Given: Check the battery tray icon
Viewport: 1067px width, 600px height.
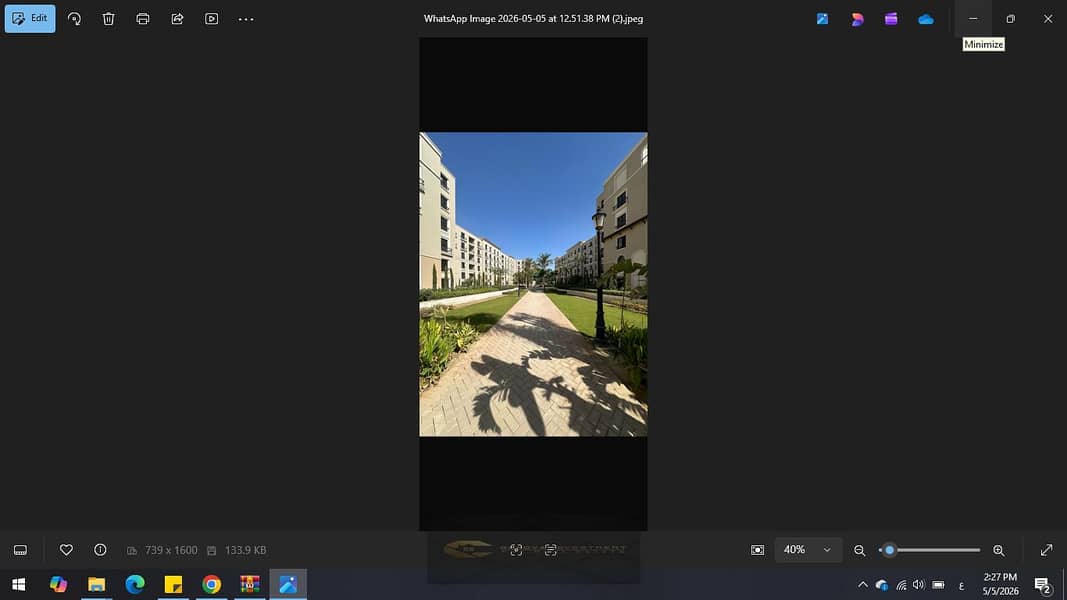Looking at the screenshot, I should click(x=938, y=584).
